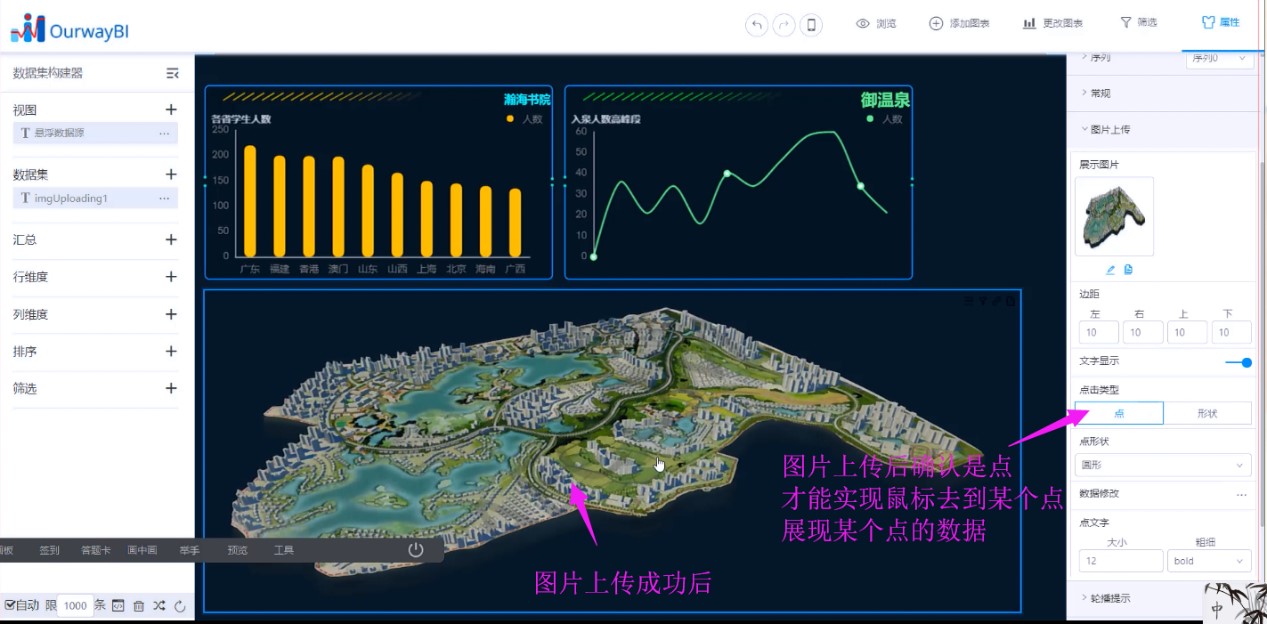This screenshot has width=1267, height=624.
Task: Select the 悬浮数据源 view item
Action: coord(95,133)
